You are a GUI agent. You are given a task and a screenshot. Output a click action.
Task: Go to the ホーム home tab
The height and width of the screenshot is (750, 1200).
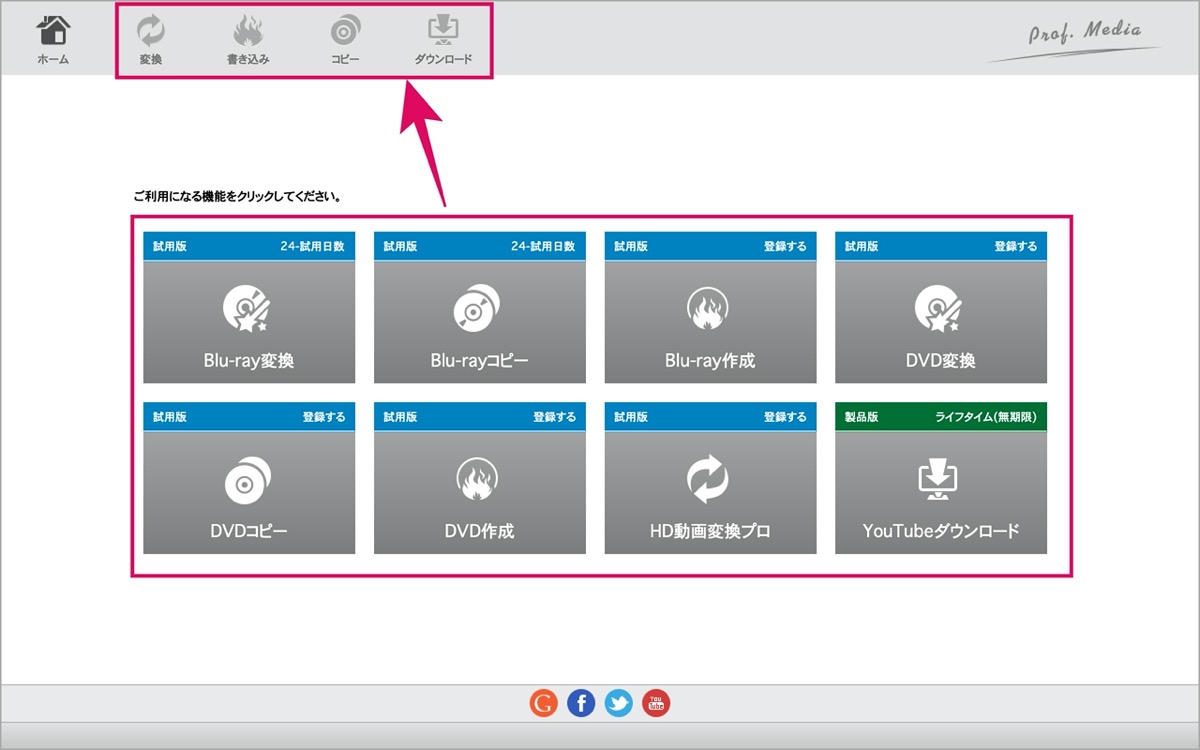[53, 40]
